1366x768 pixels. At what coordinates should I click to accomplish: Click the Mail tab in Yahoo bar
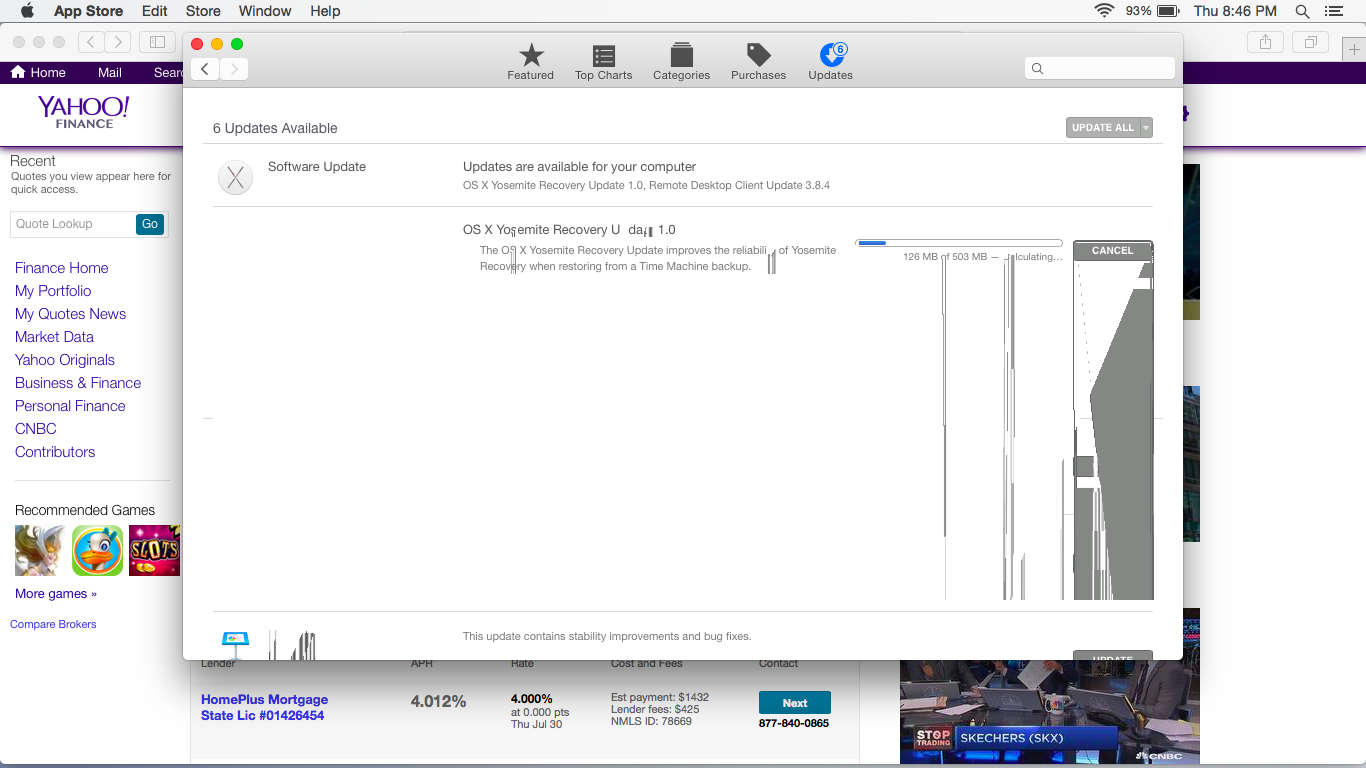coord(110,72)
